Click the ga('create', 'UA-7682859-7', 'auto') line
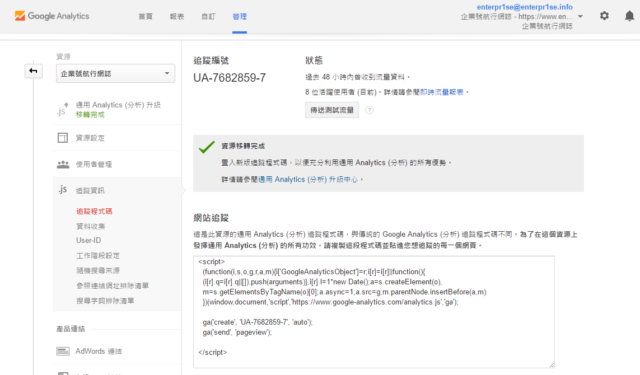Image resolution: width=640 pixels, height=375 pixels. tap(258, 322)
